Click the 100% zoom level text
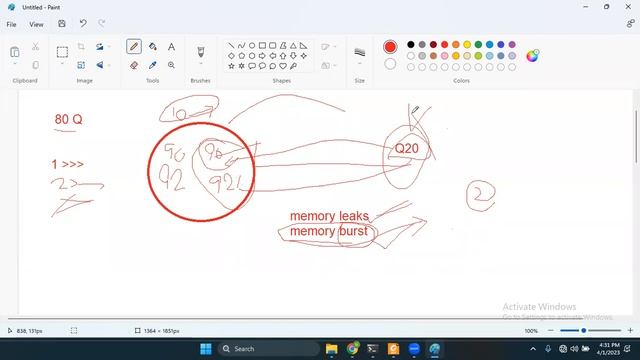640x360 pixels. (531, 331)
